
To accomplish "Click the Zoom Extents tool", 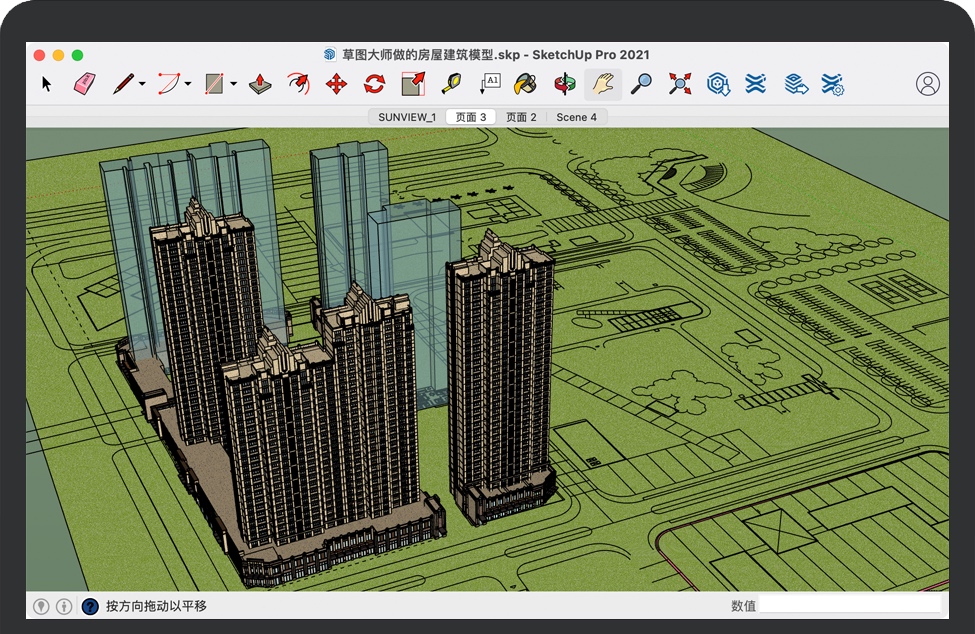I will click(680, 84).
